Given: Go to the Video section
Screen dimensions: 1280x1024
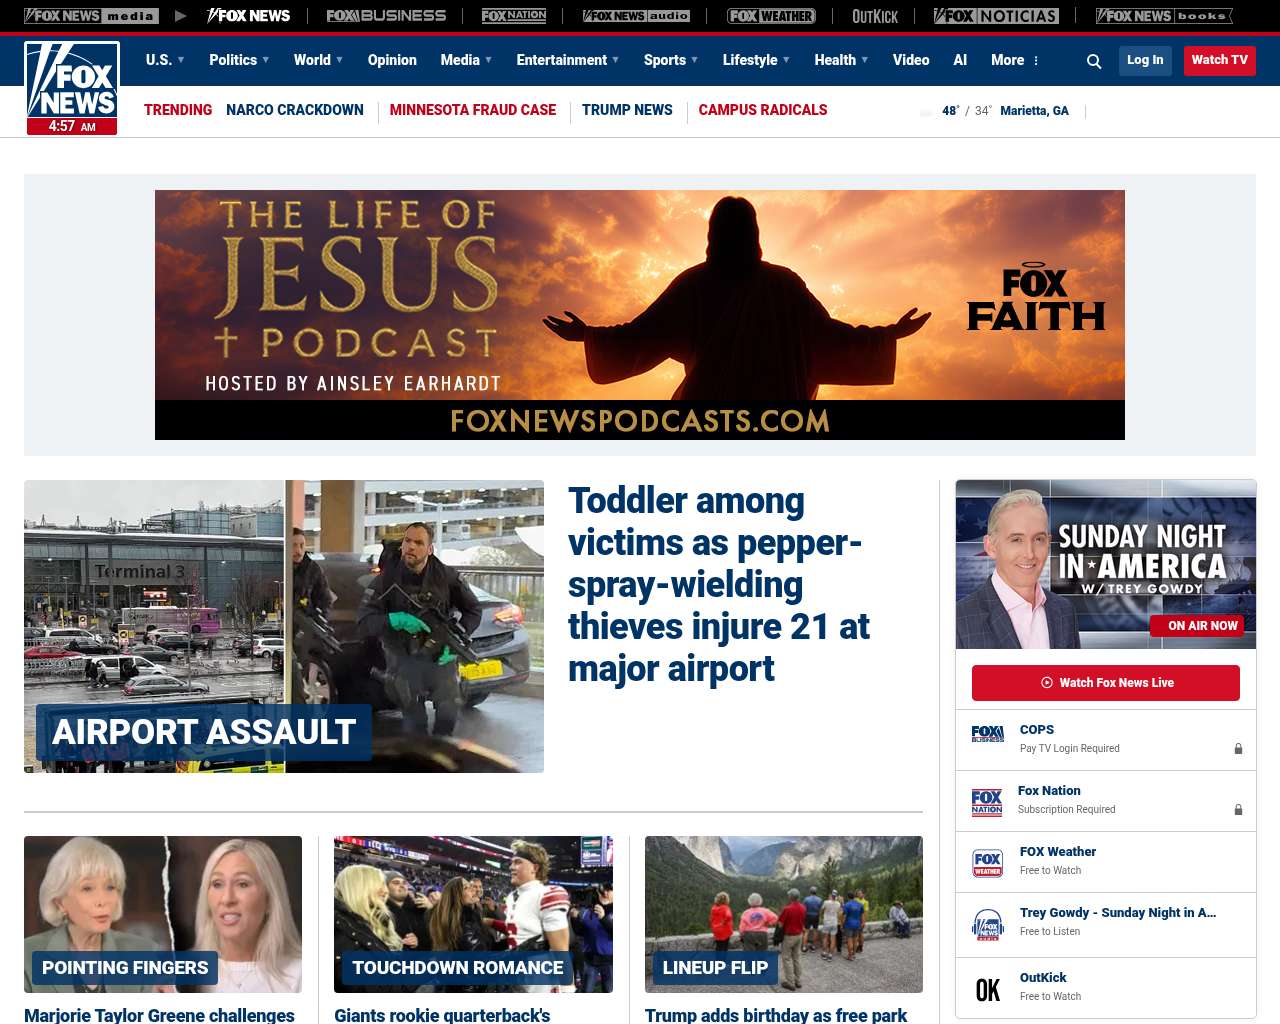Looking at the screenshot, I should (x=911, y=60).
